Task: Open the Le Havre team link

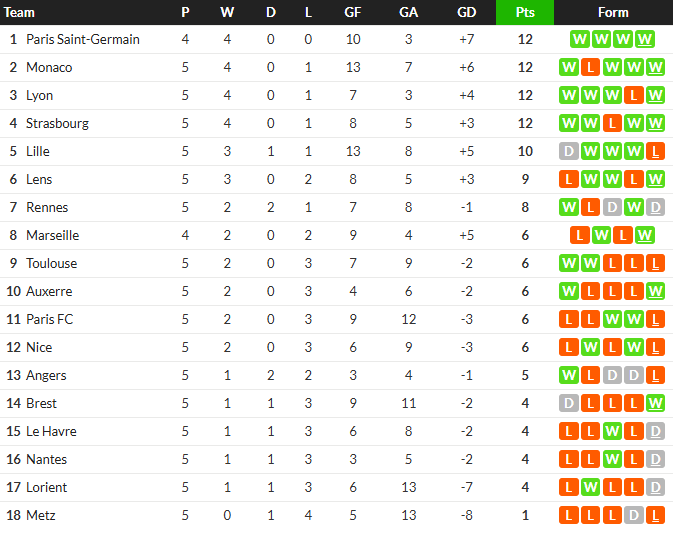Action: click(x=51, y=431)
